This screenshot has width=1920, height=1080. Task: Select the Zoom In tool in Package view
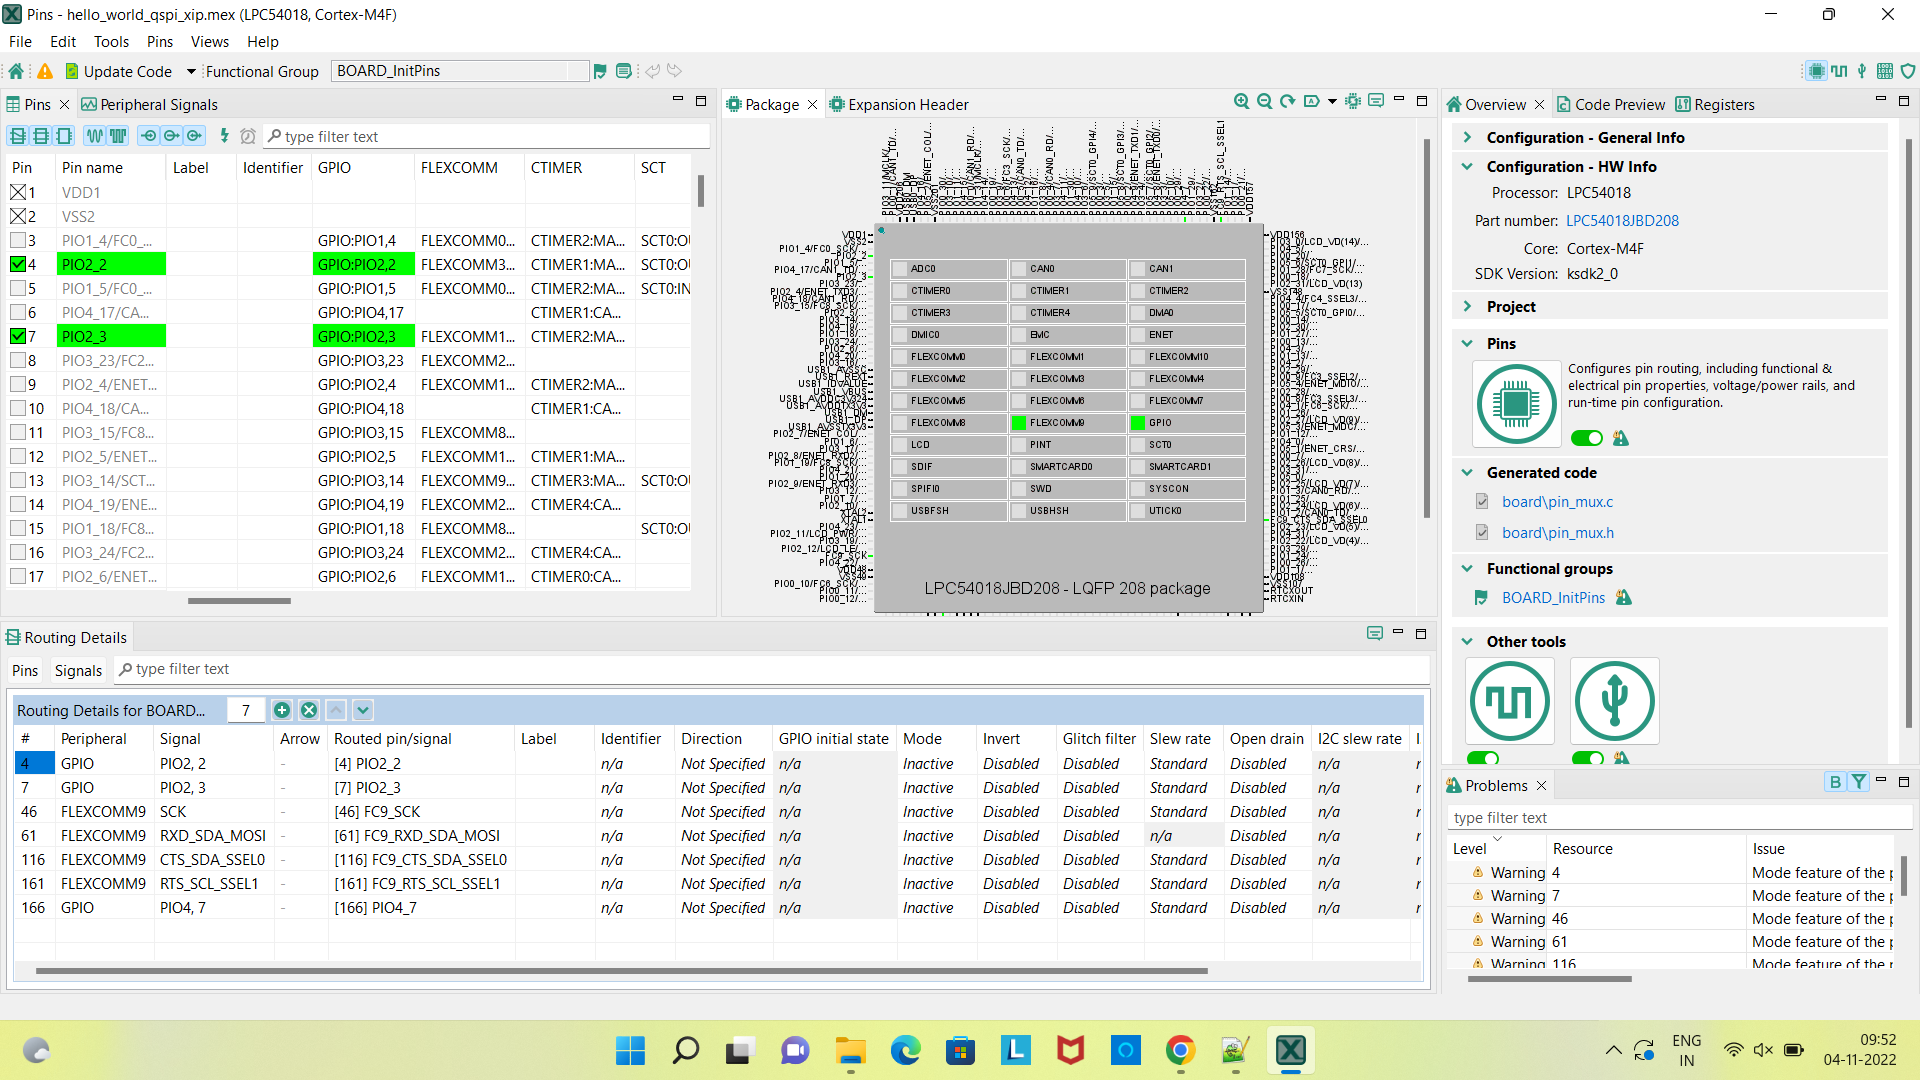click(x=1241, y=101)
